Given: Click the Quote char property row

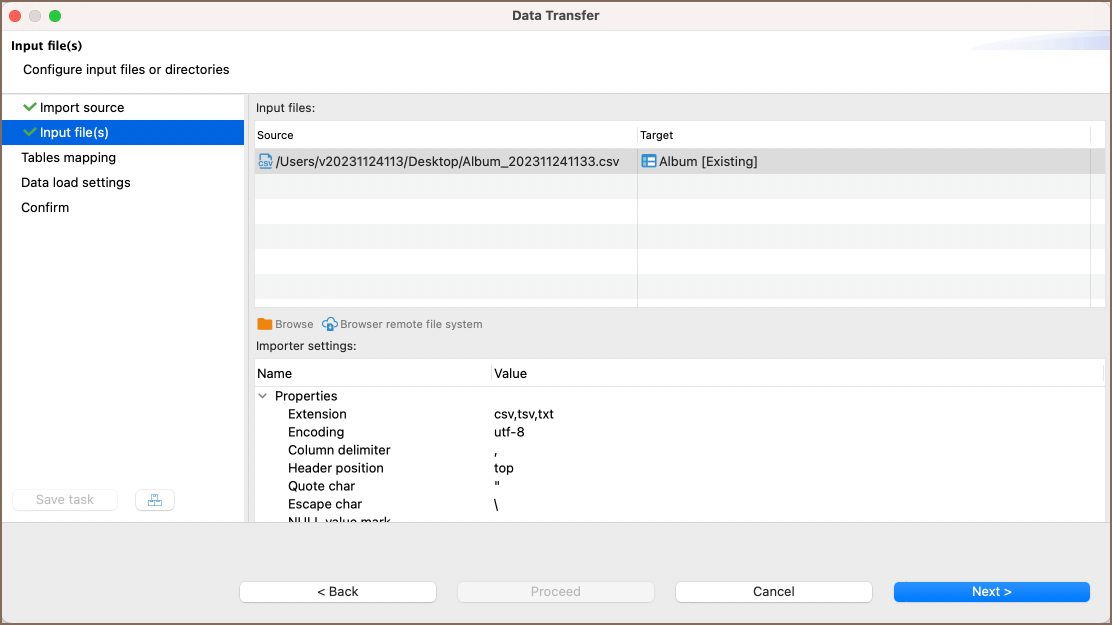Looking at the screenshot, I should pos(321,486).
